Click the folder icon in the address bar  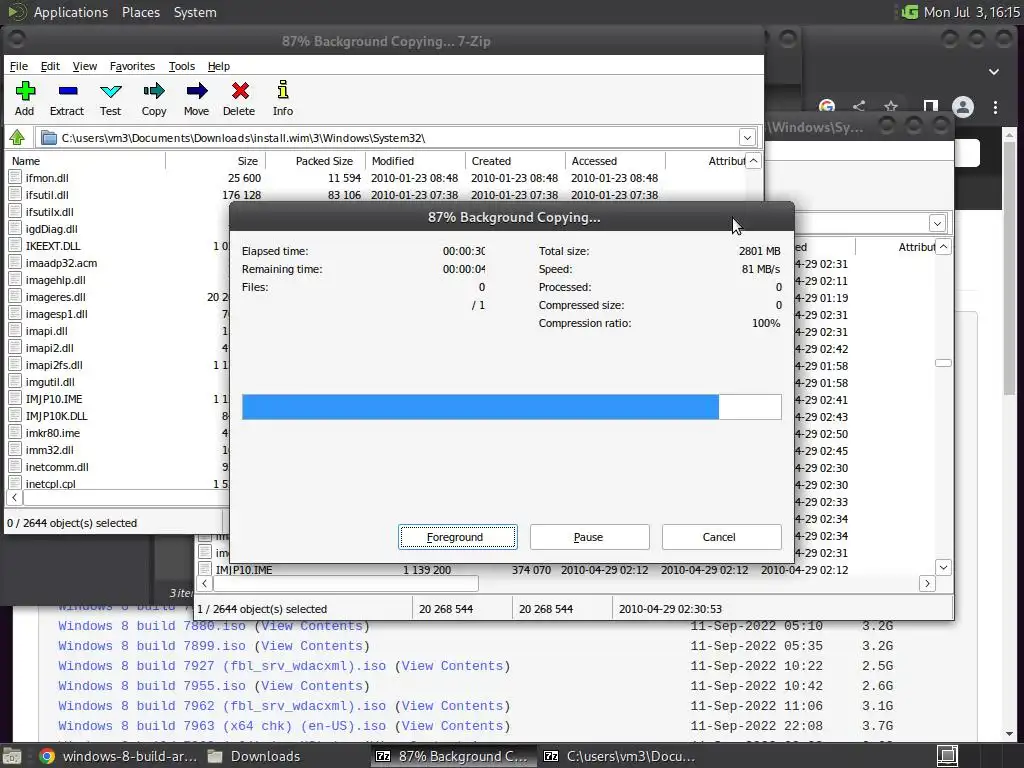pos(48,138)
